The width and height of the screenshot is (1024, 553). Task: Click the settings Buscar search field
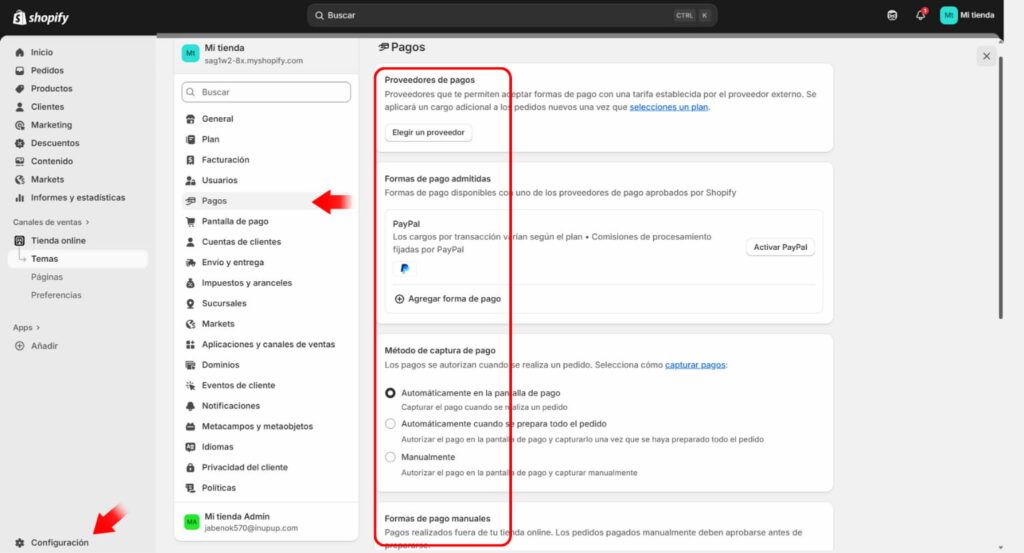tap(266, 92)
